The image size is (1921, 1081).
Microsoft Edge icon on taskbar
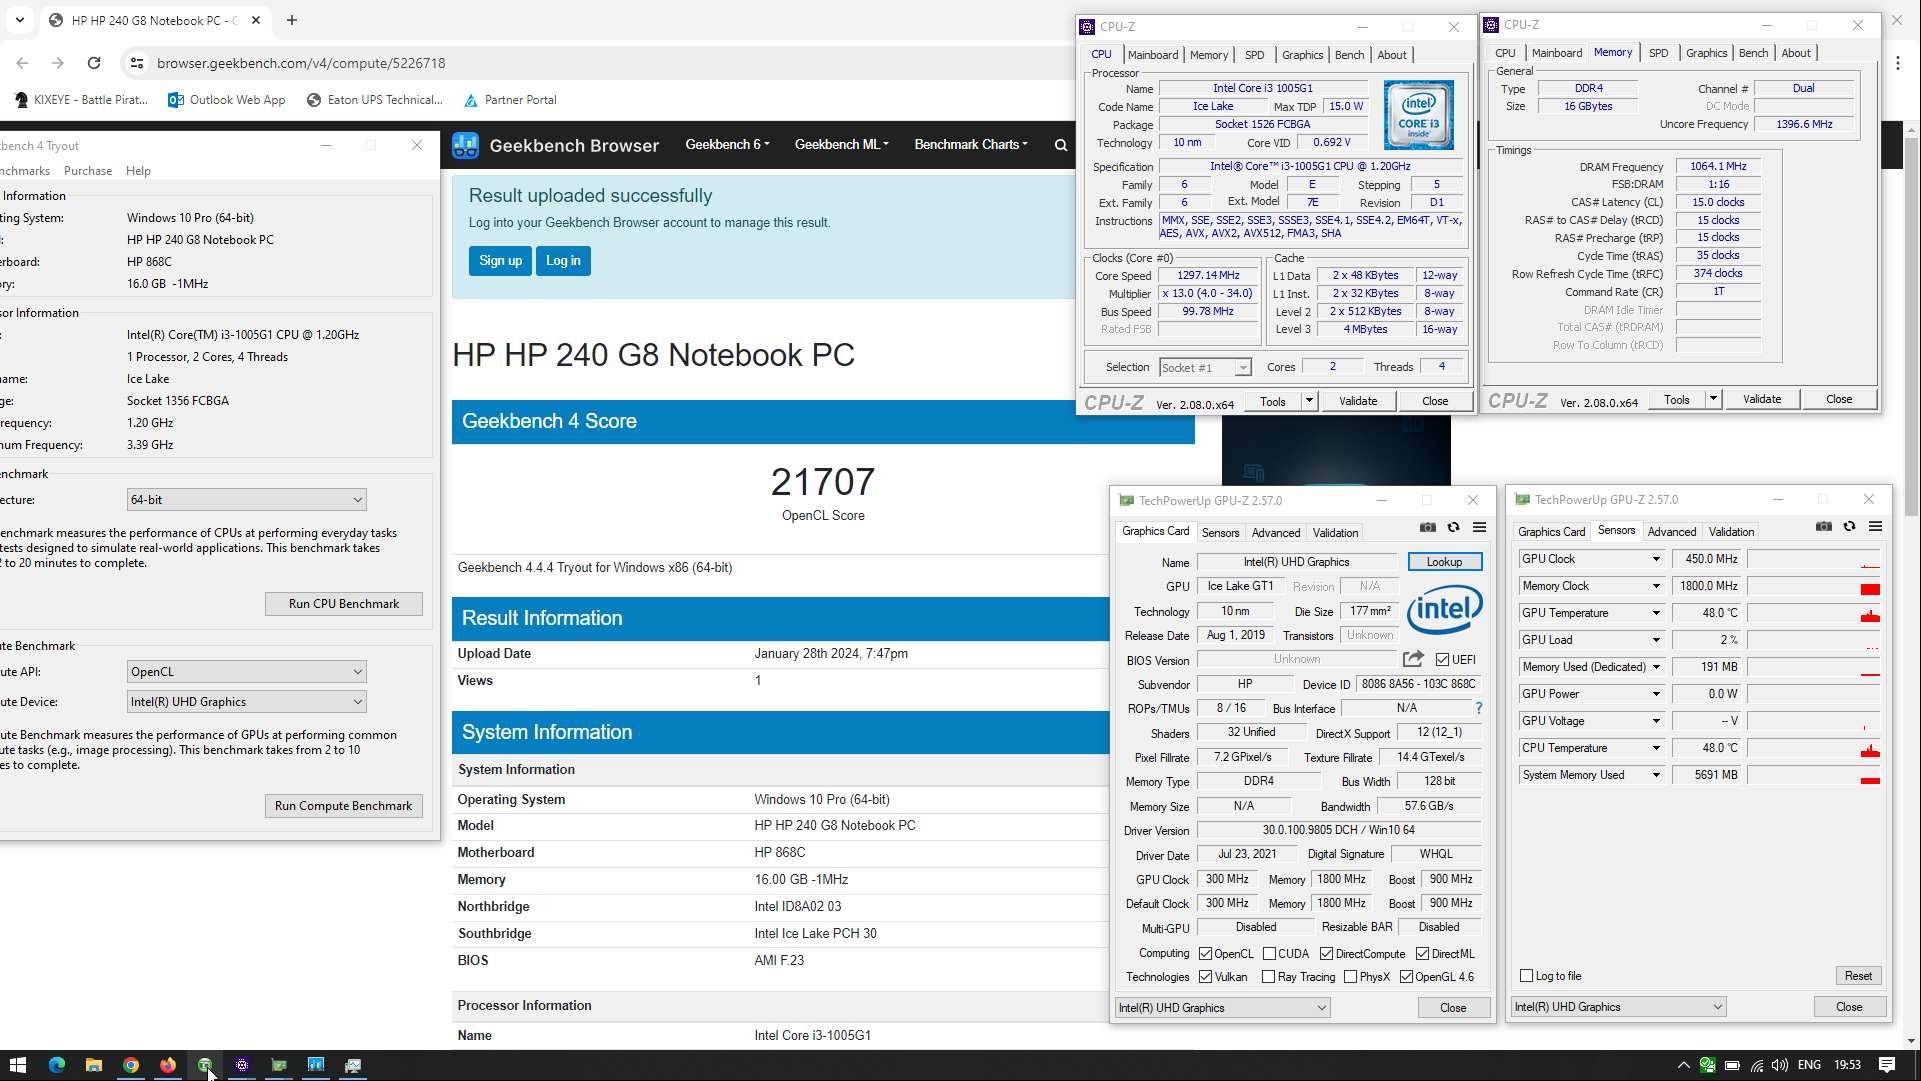click(x=56, y=1065)
